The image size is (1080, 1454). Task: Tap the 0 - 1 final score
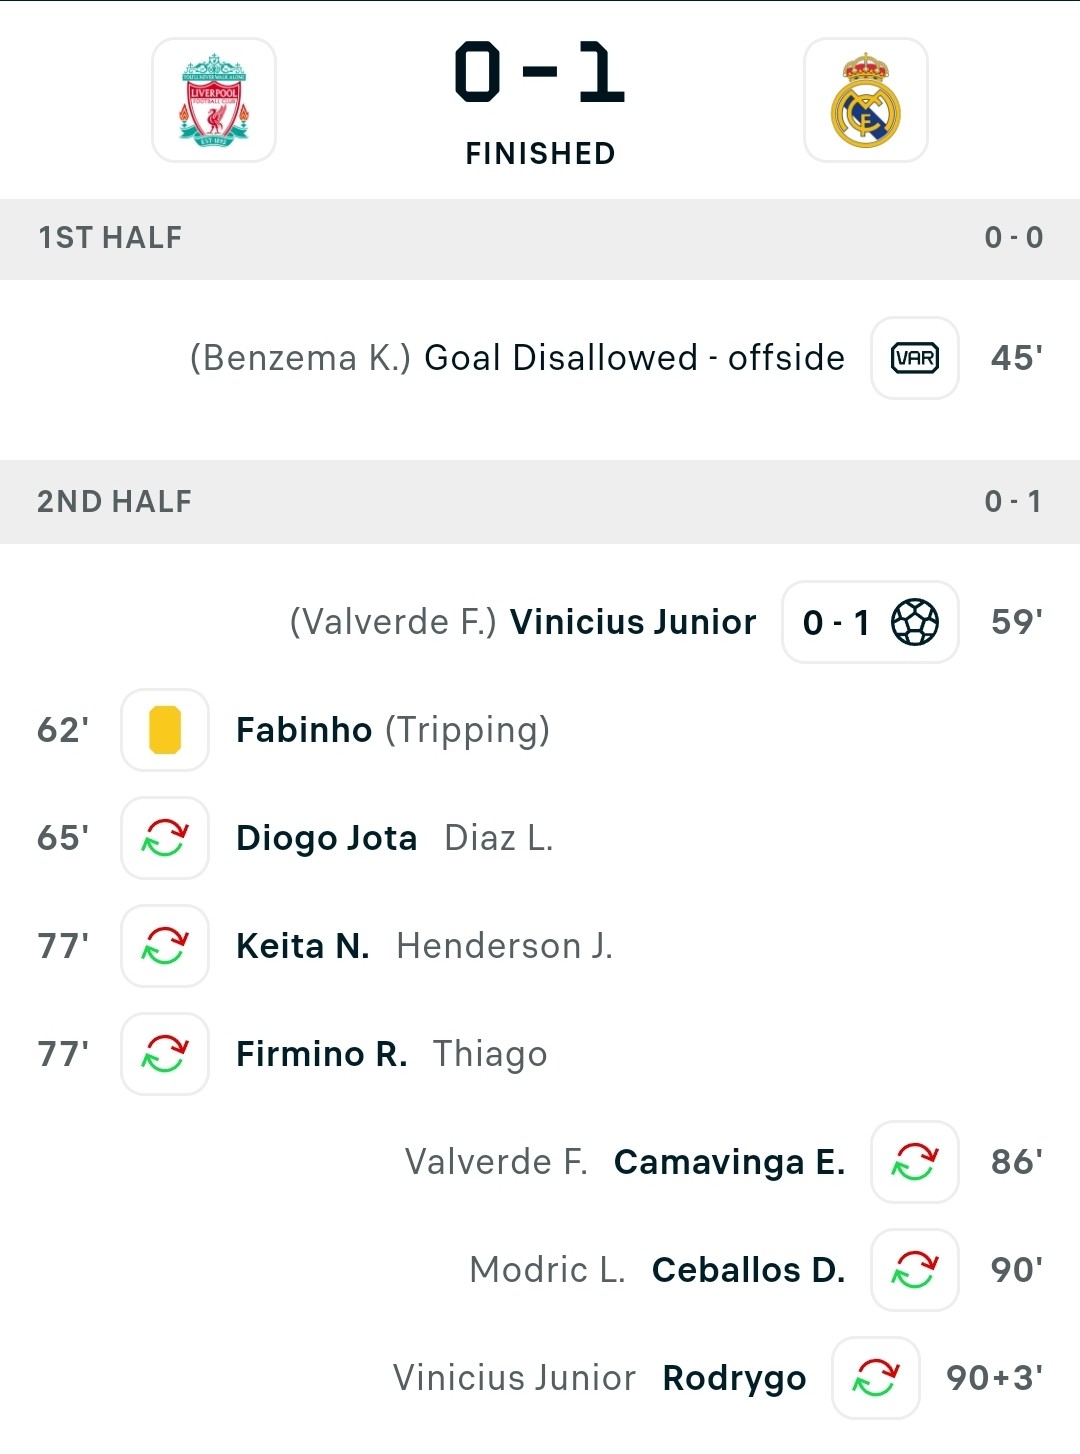tap(540, 72)
